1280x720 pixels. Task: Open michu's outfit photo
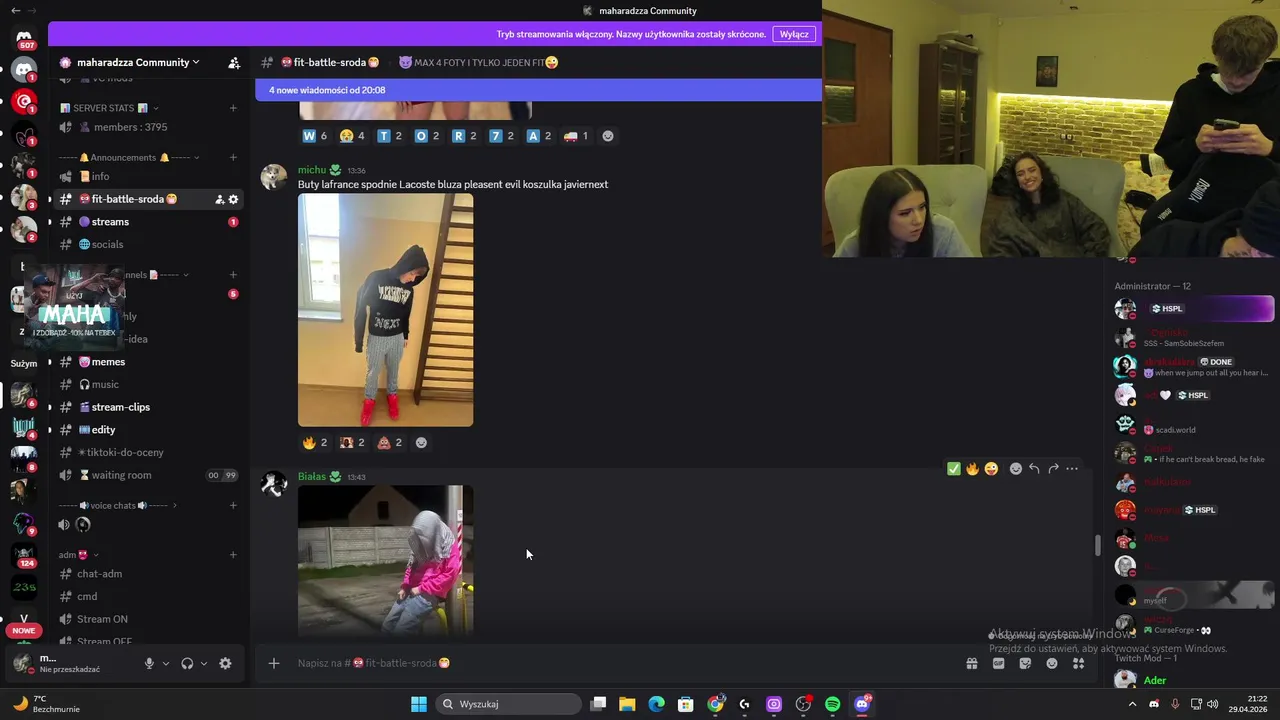pos(385,310)
